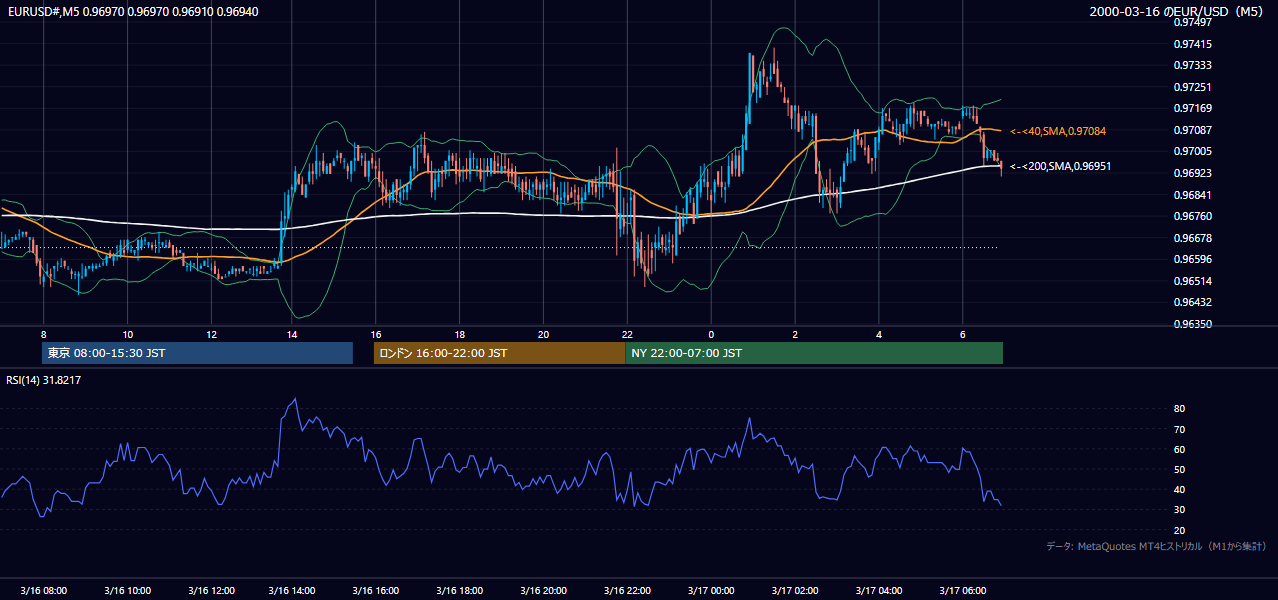This screenshot has width=1278, height=600.
Task: Click hour 14 on the chart time axis
Action: pos(292,334)
